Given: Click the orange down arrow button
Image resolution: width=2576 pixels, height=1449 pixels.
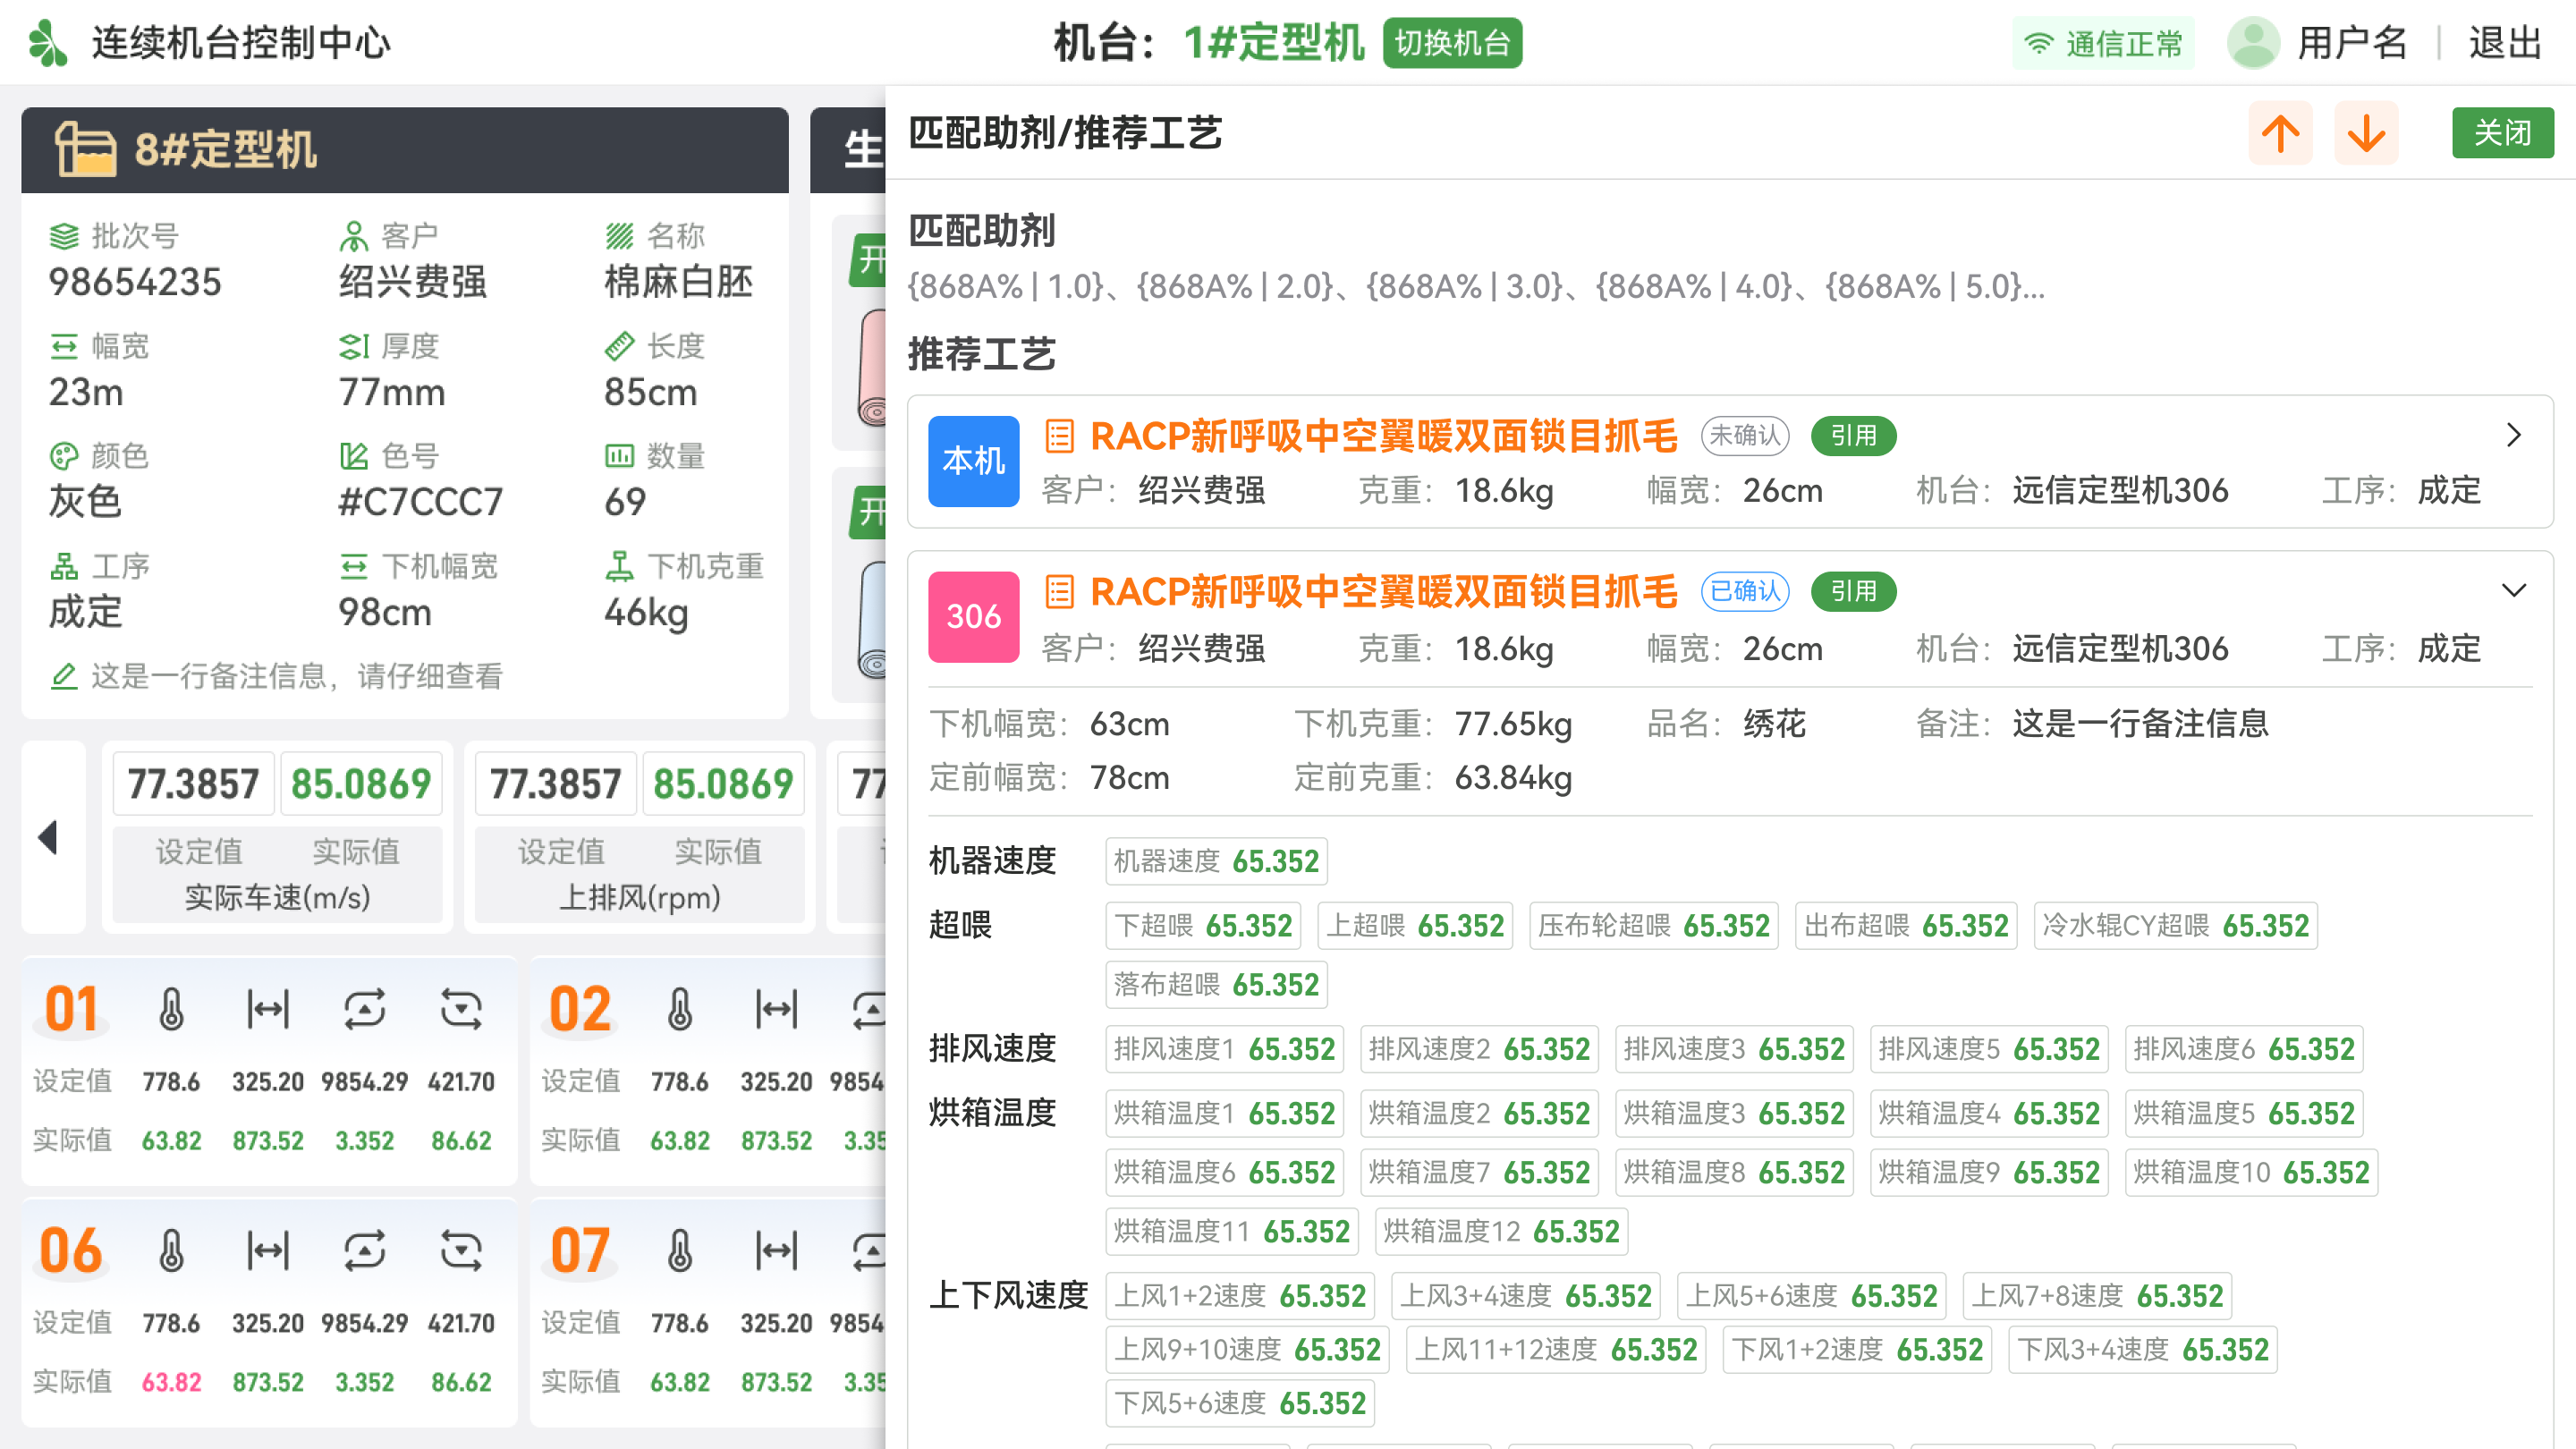Looking at the screenshot, I should [2366, 133].
